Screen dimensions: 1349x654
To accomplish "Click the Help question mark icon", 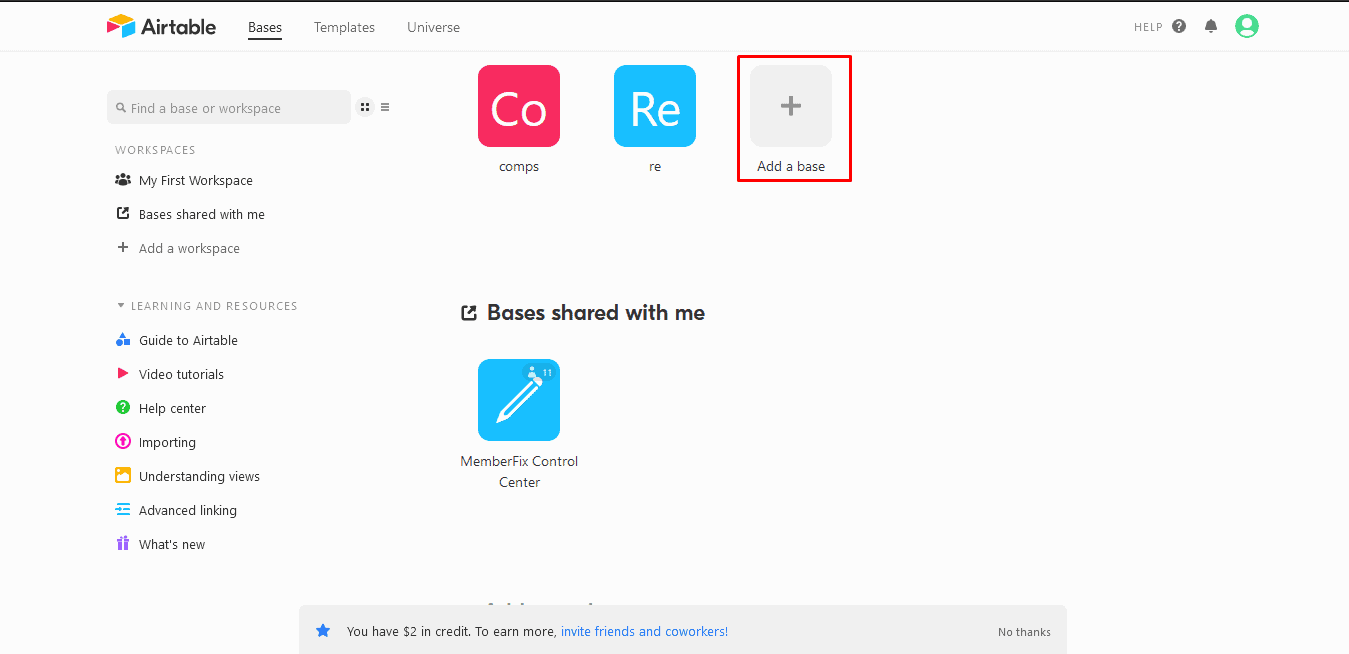I will pos(1179,27).
